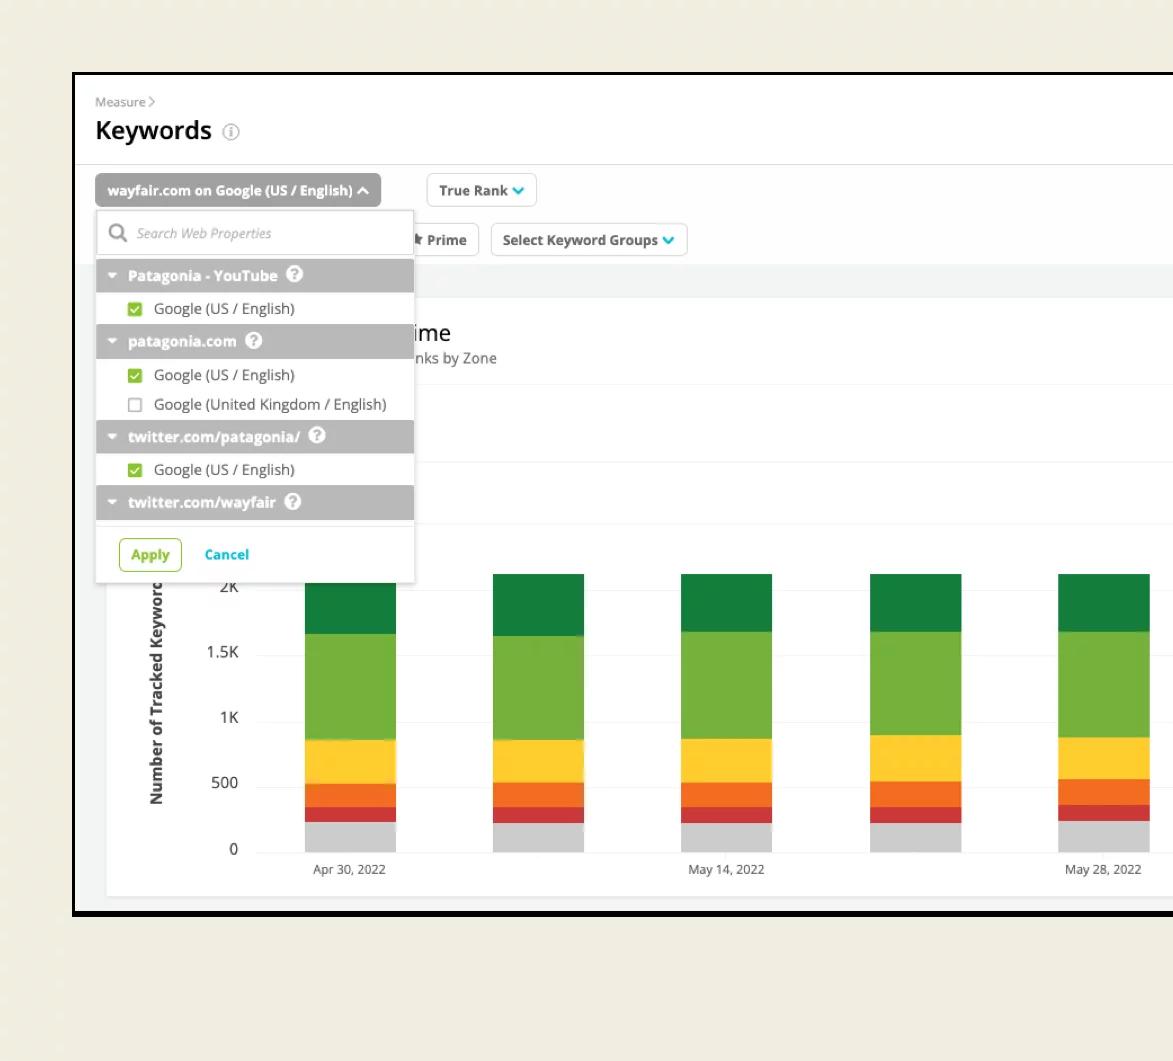Go to Measure breadcrumb
Viewport: 1173px width, 1061px height.
pyautogui.click(x=120, y=102)
